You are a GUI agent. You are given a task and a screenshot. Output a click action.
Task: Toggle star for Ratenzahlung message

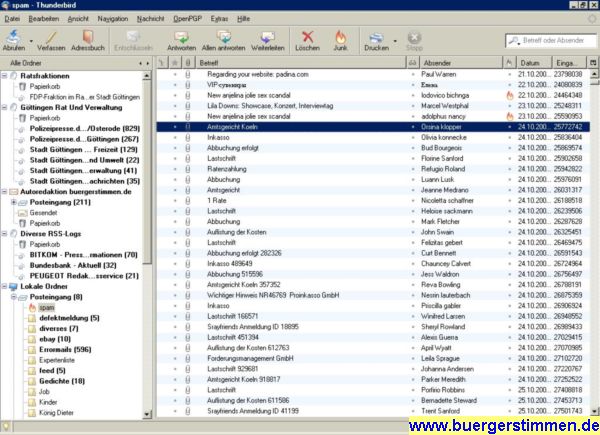coord(175,169)
